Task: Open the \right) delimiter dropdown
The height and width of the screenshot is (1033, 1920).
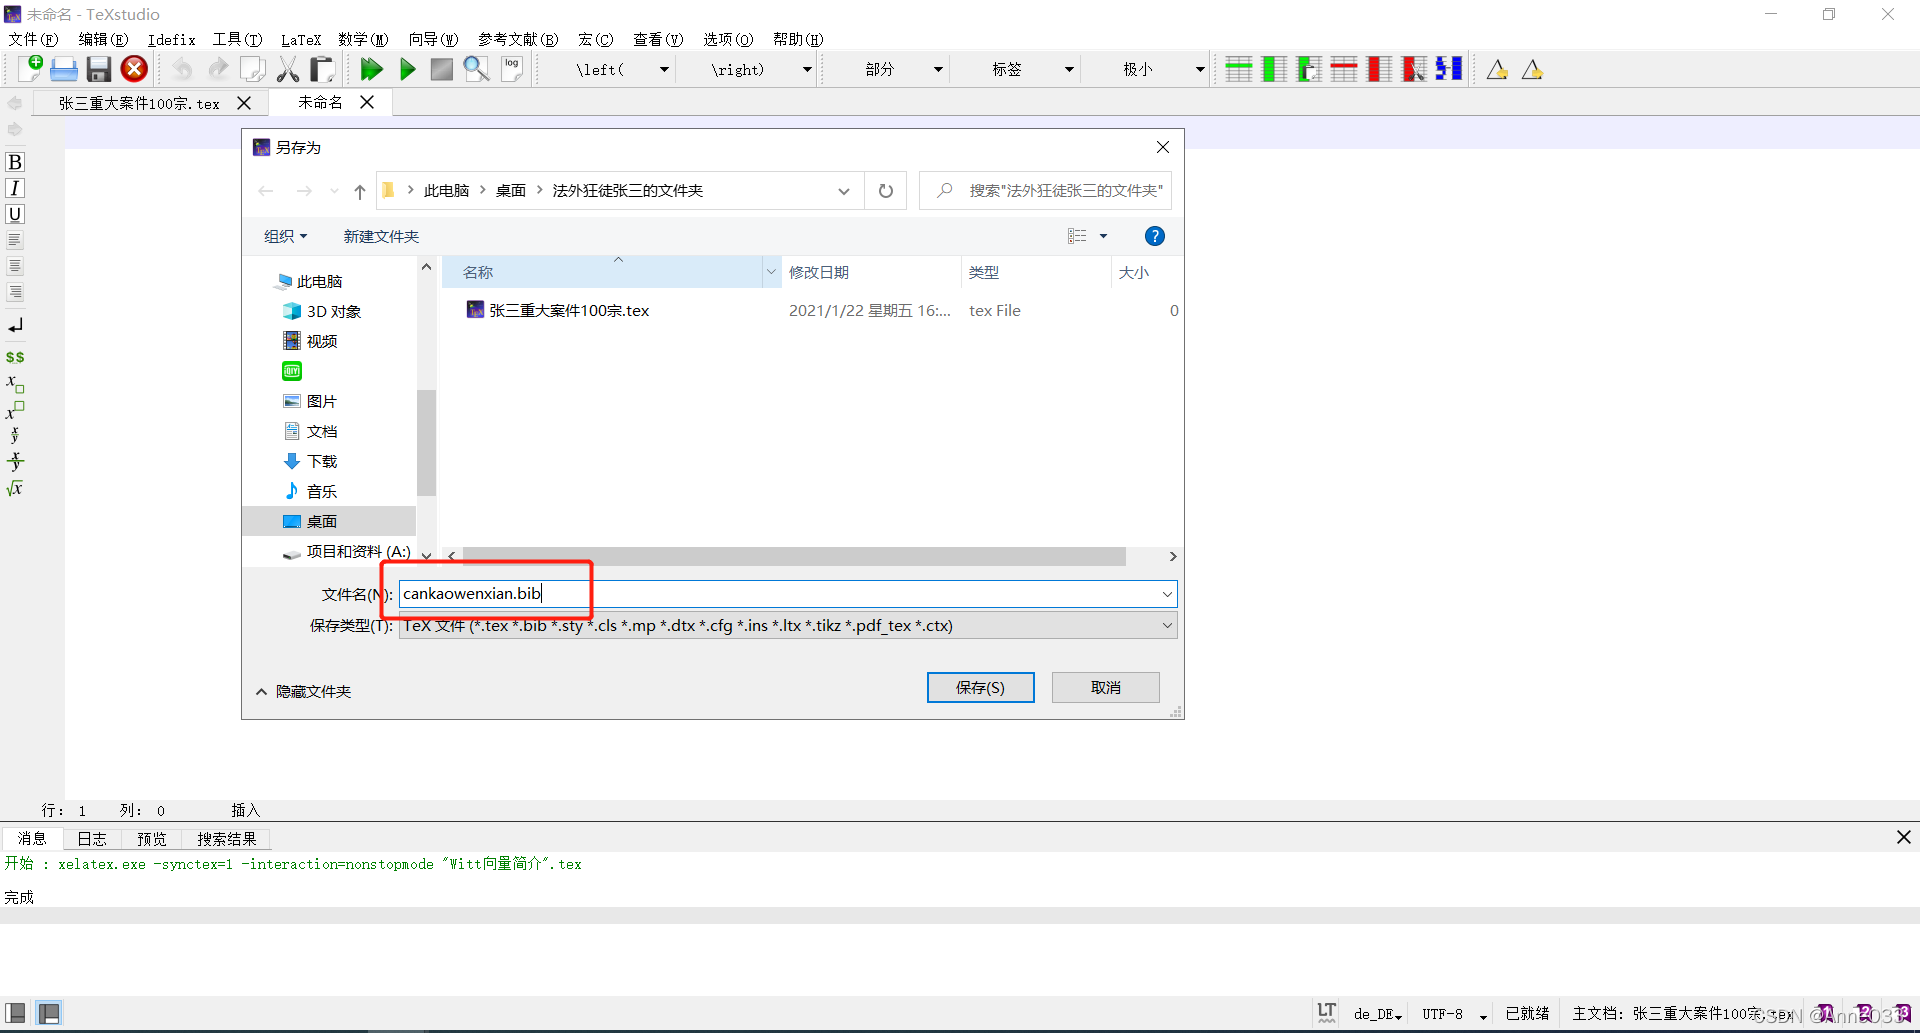Action: 807,69
